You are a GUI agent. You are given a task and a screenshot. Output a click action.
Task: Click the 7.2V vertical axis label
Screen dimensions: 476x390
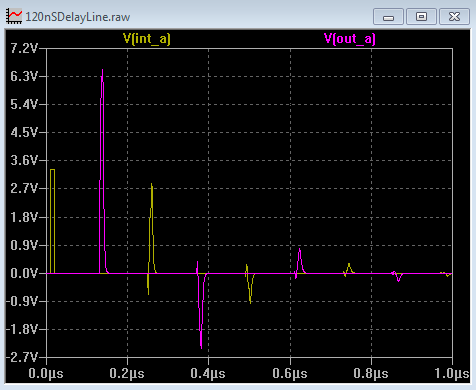click(x=24, y=49)
